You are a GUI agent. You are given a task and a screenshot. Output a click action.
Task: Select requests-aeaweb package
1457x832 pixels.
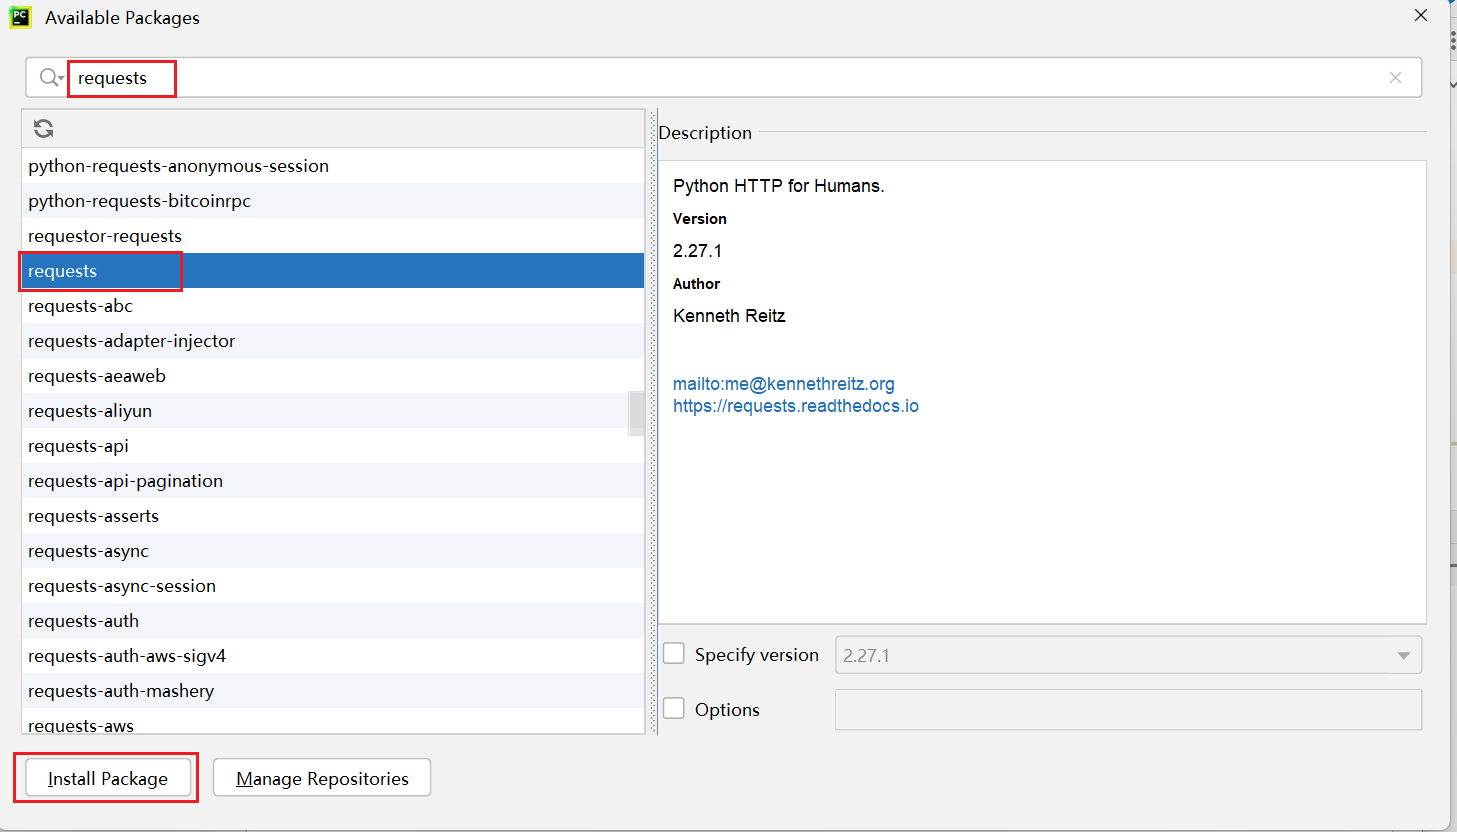click(333, 376)
